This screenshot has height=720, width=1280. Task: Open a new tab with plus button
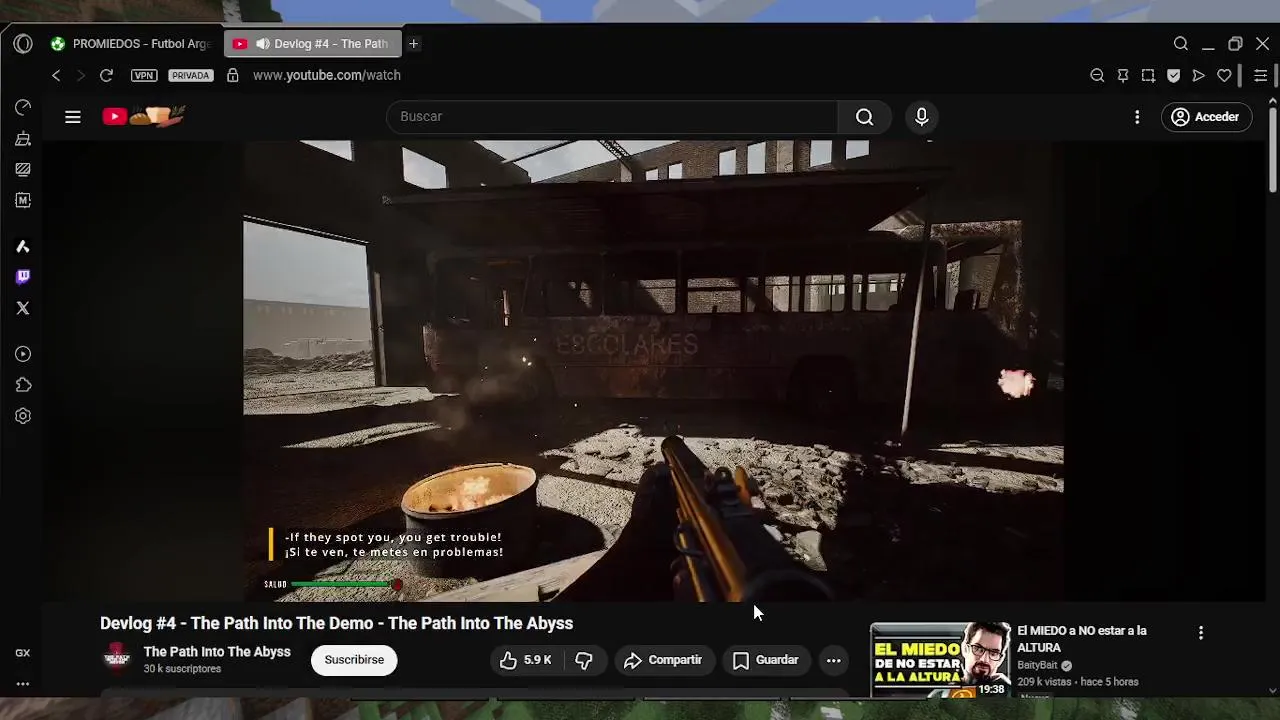[x=413, y=44]
